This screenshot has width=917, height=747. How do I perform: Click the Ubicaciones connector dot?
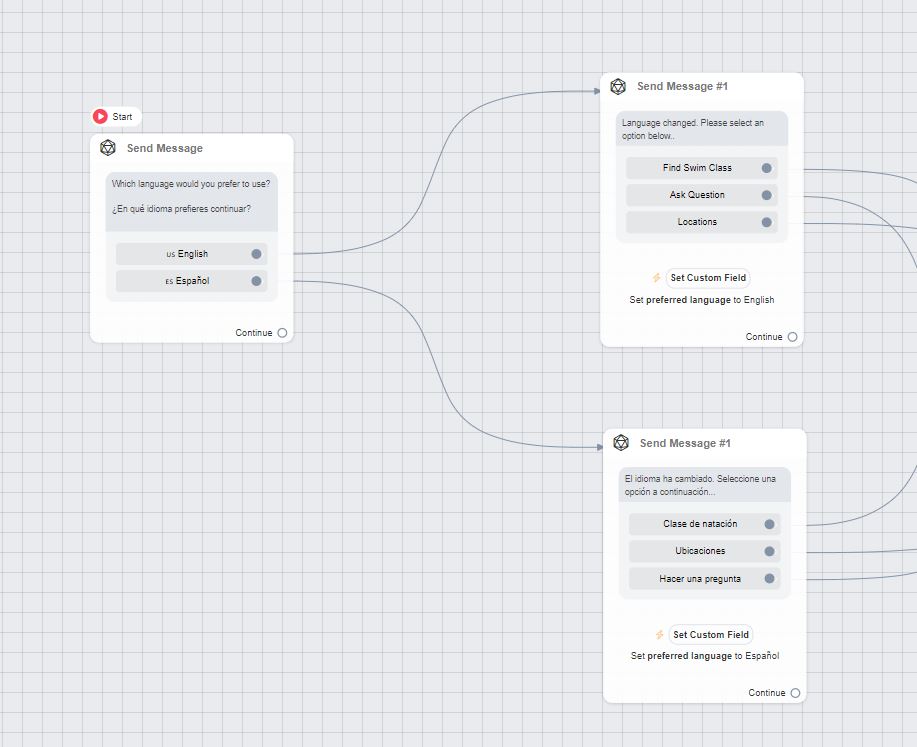pos(770,551)
